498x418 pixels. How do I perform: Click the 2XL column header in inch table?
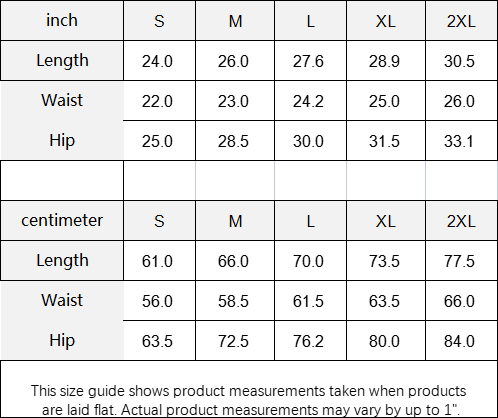461,21
